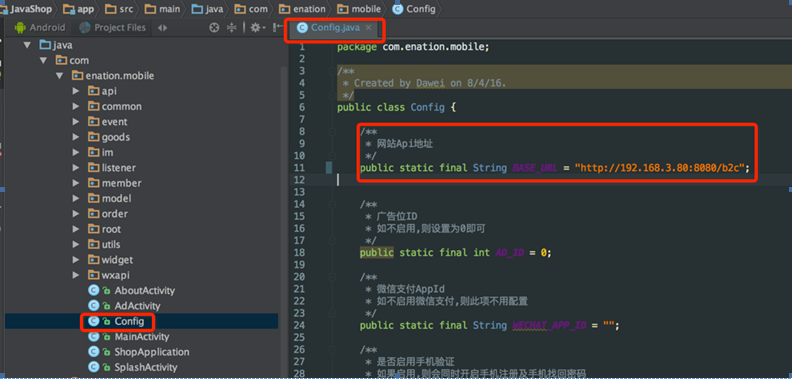Viewport: 792px width, 381px height.
Task: Select ShopApplication in the project tree
Action: [152, 352]
